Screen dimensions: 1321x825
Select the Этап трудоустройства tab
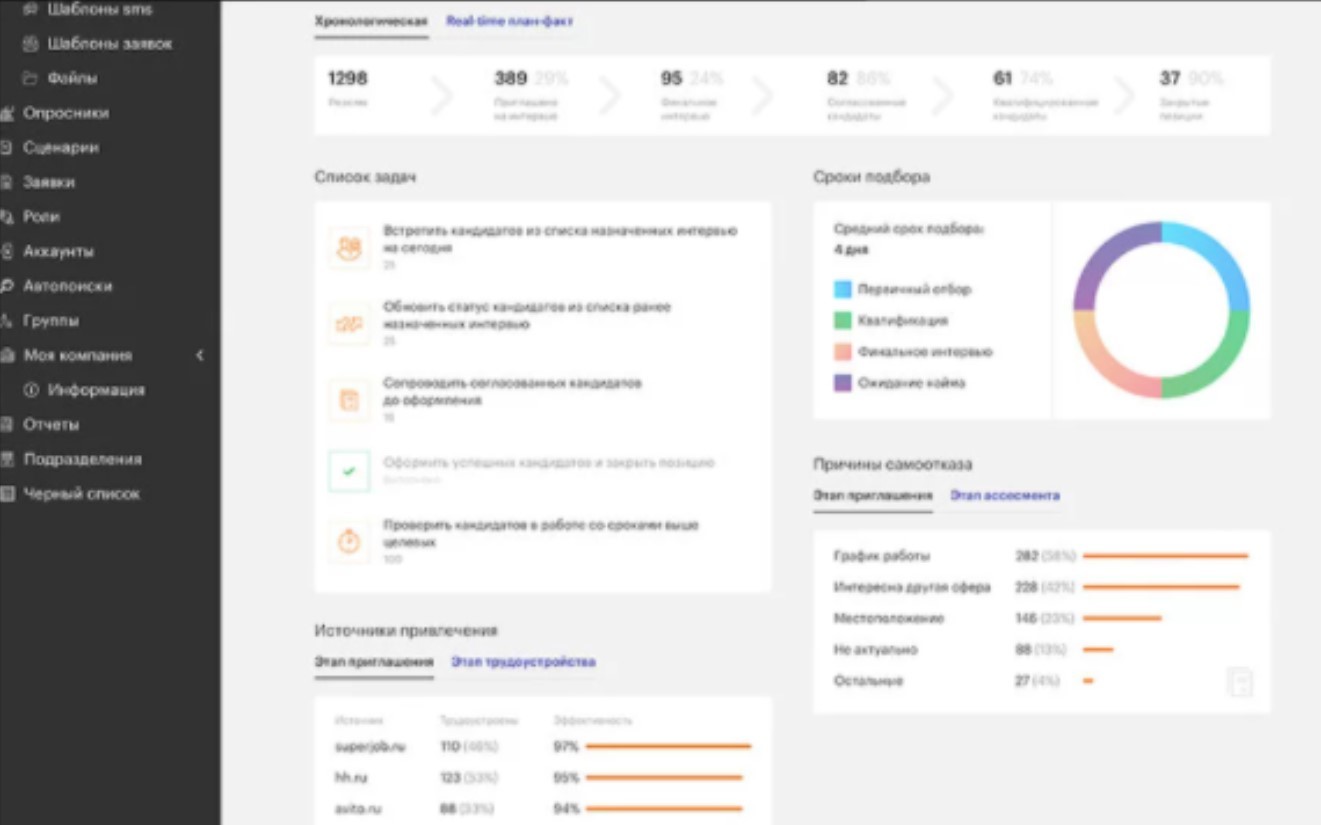tap(523, 662)
